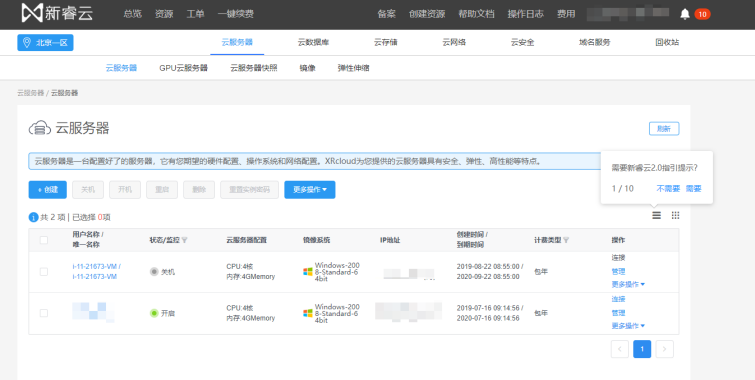Select checkbox for i-11-21673-VM row
Image resolution: width=755 pixels, height=380 pixels.
[44, 272]
